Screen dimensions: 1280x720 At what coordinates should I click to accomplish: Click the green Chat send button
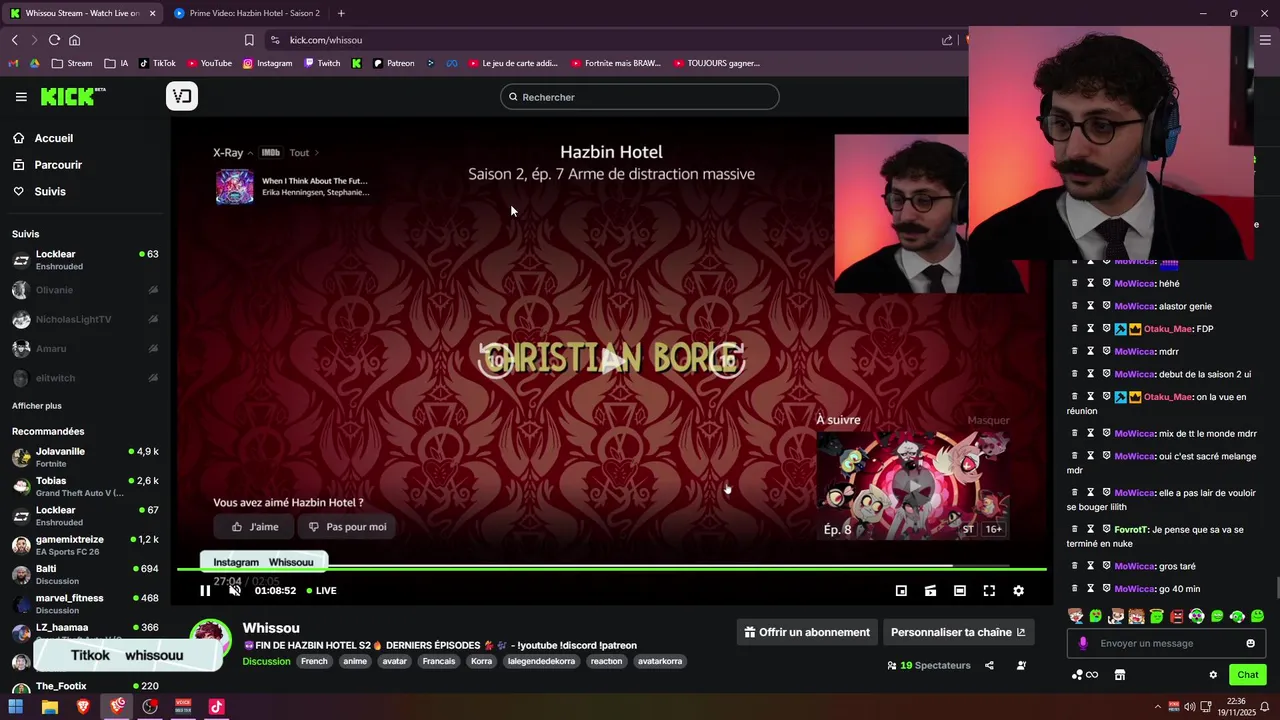[1247, 675]
